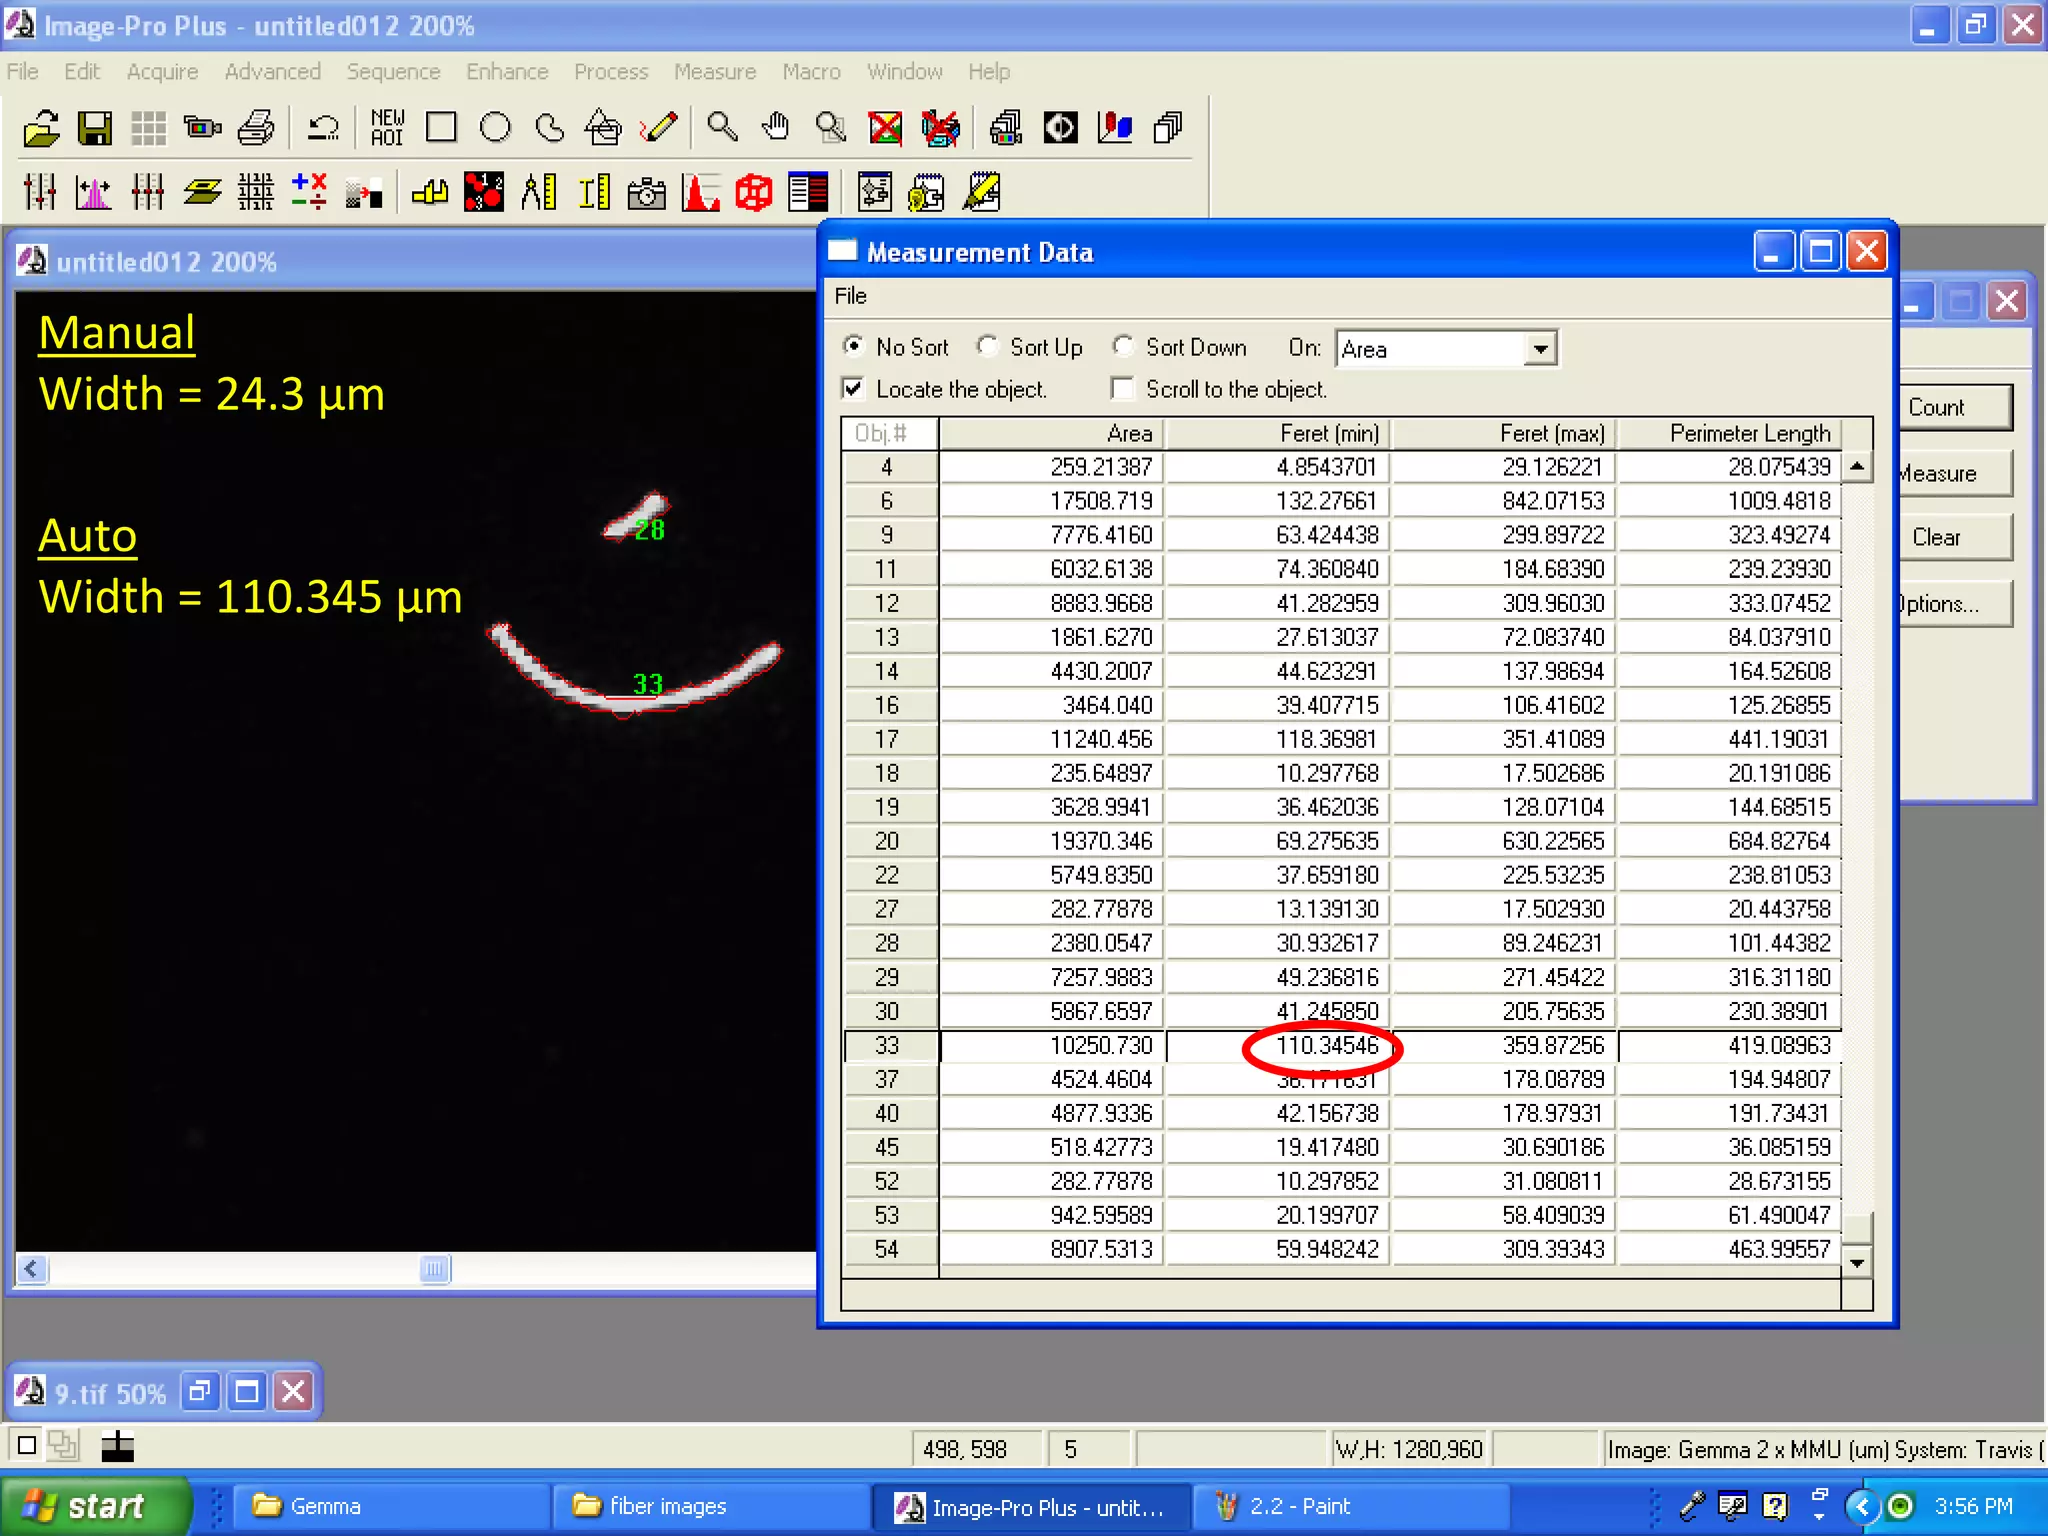
Task: Click the Count button in the background dialog
Action: (1954, 407)
